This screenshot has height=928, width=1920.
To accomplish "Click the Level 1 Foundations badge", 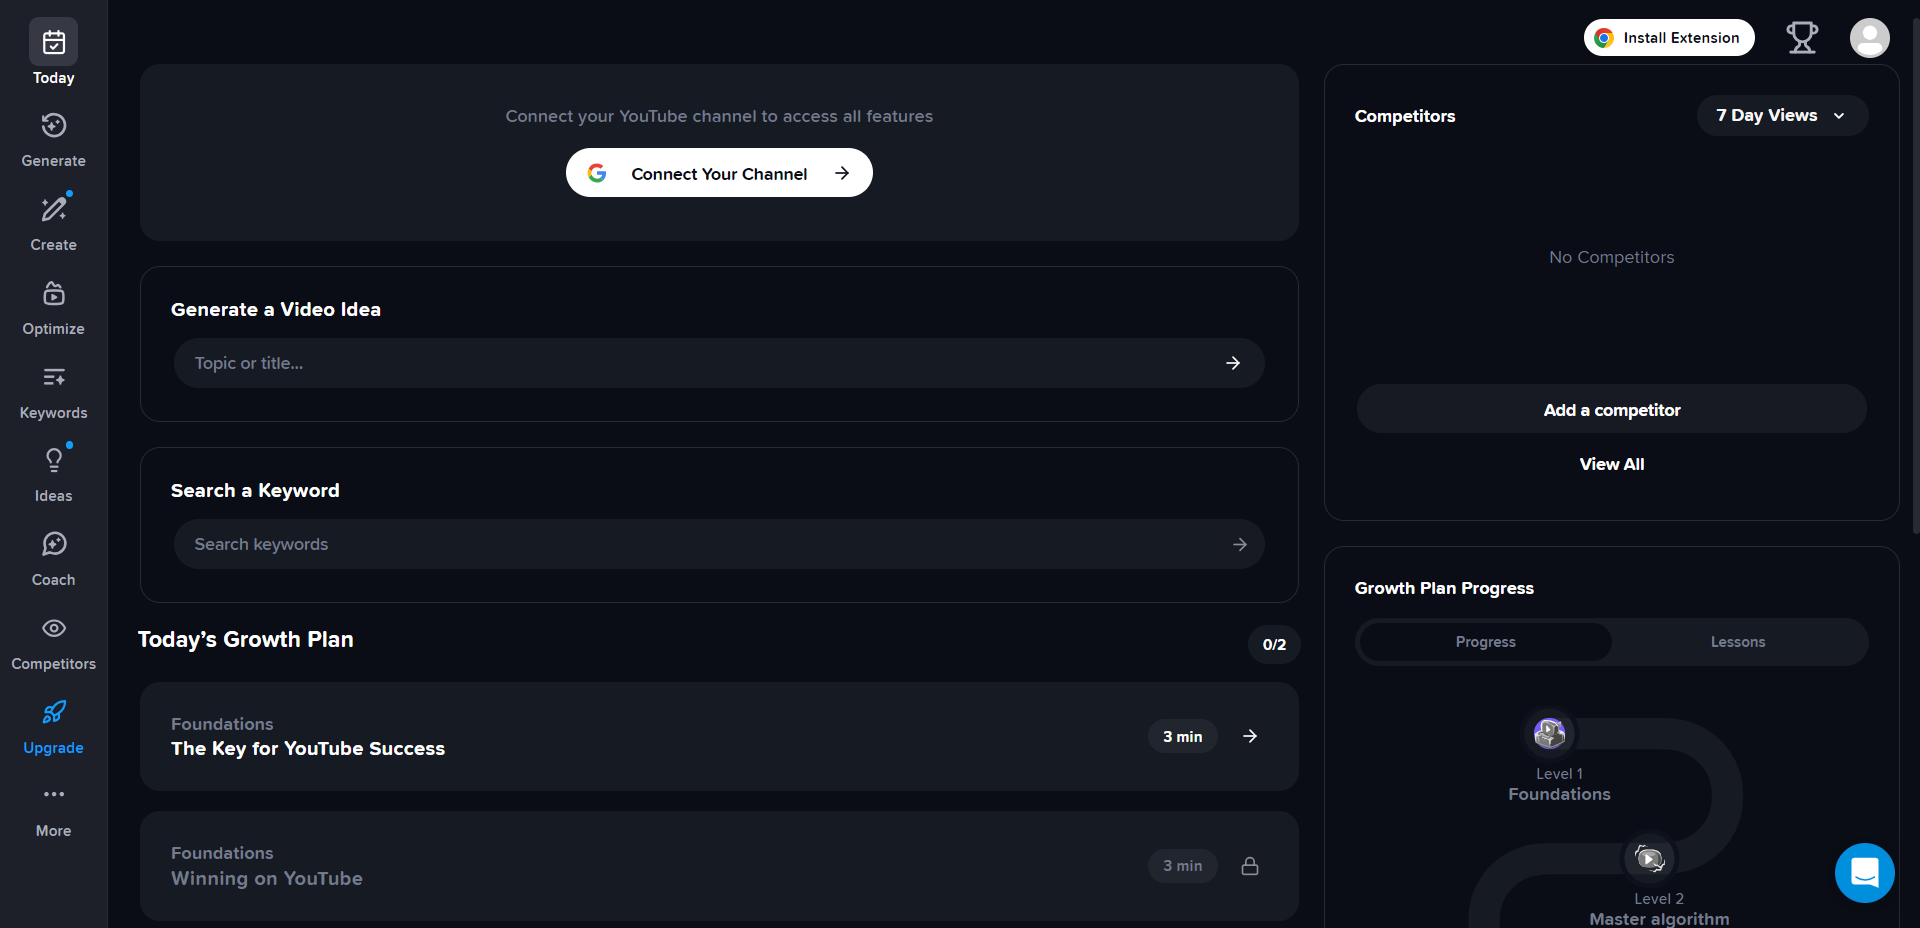I will pos(1550,733).
